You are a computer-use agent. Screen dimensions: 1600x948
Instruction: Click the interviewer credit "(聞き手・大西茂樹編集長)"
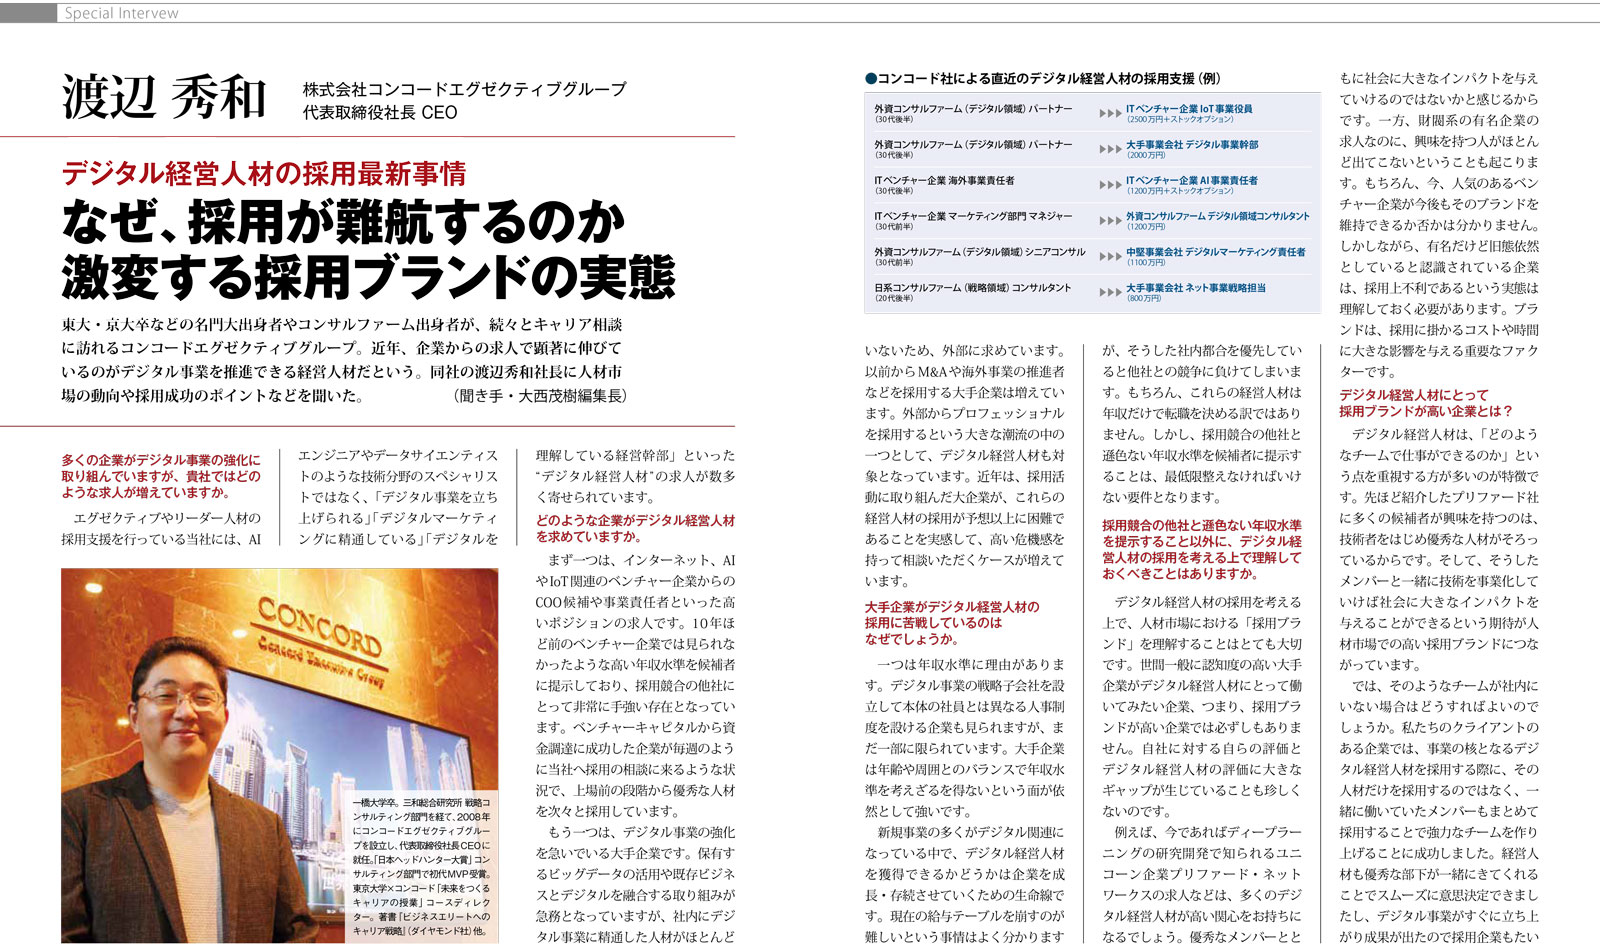540,395
